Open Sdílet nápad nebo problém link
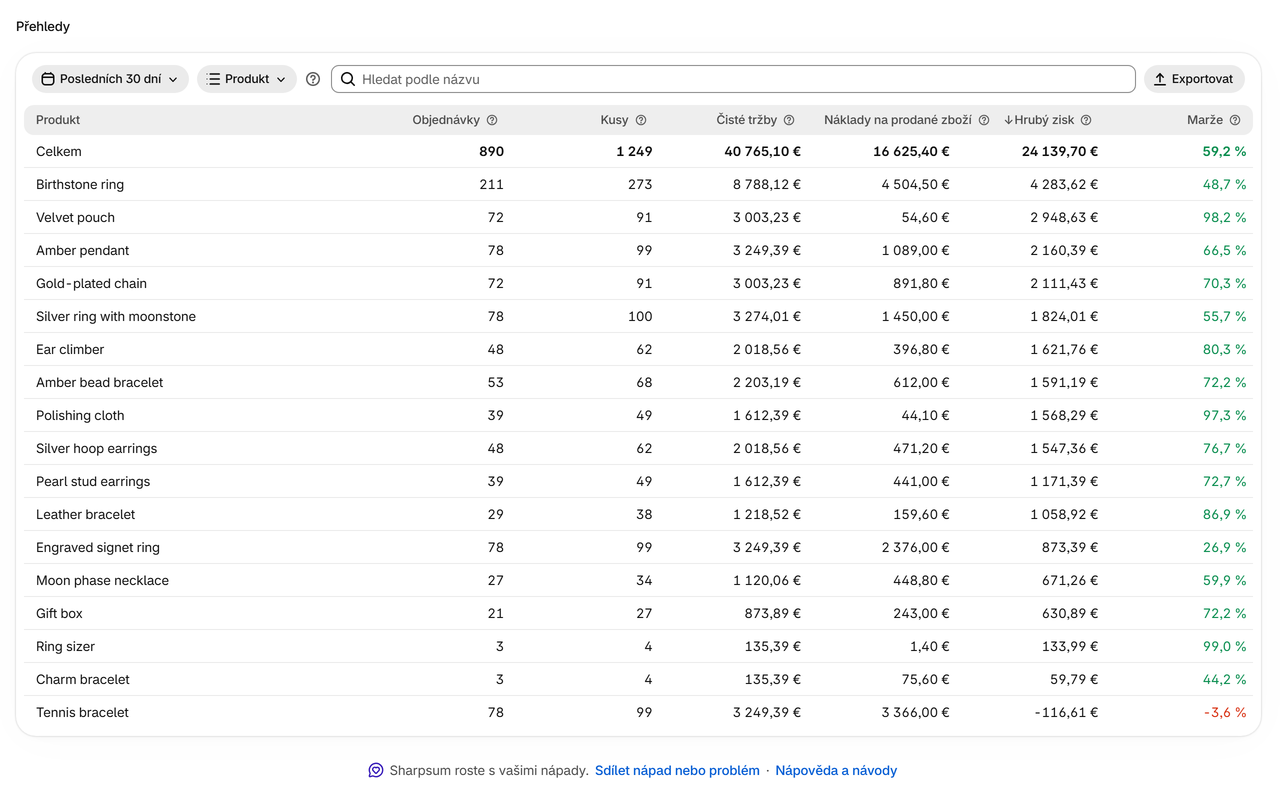Viewport: 1280px width, 800px height. coord(677,771)
